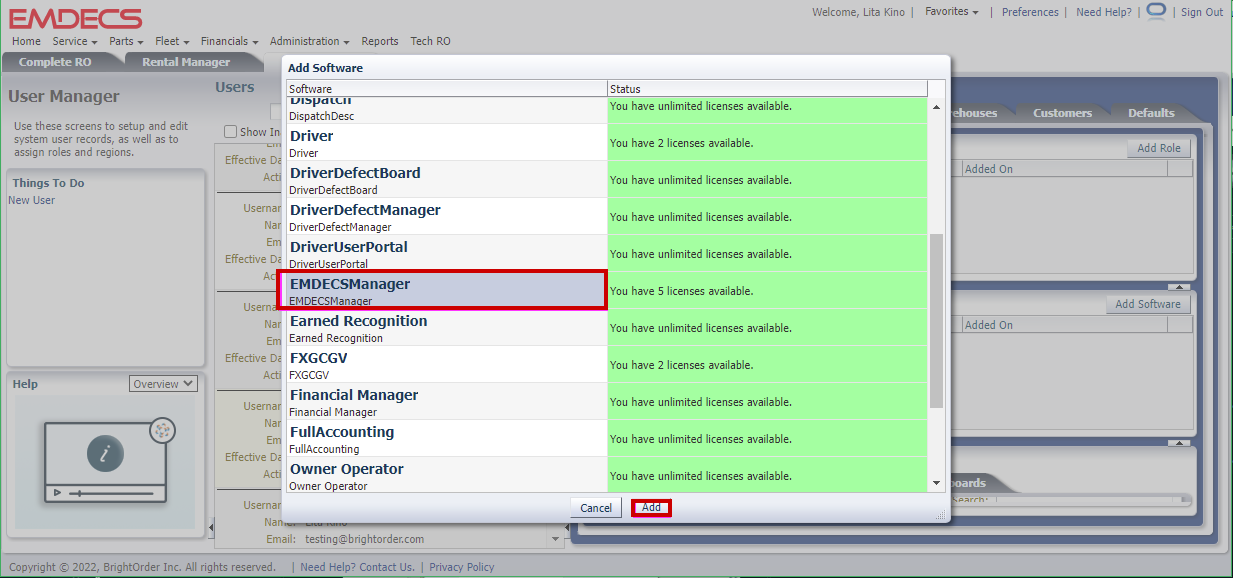Click the Add Software button in the background panel
The image size is (1233, 578).
pos(1148,304)
